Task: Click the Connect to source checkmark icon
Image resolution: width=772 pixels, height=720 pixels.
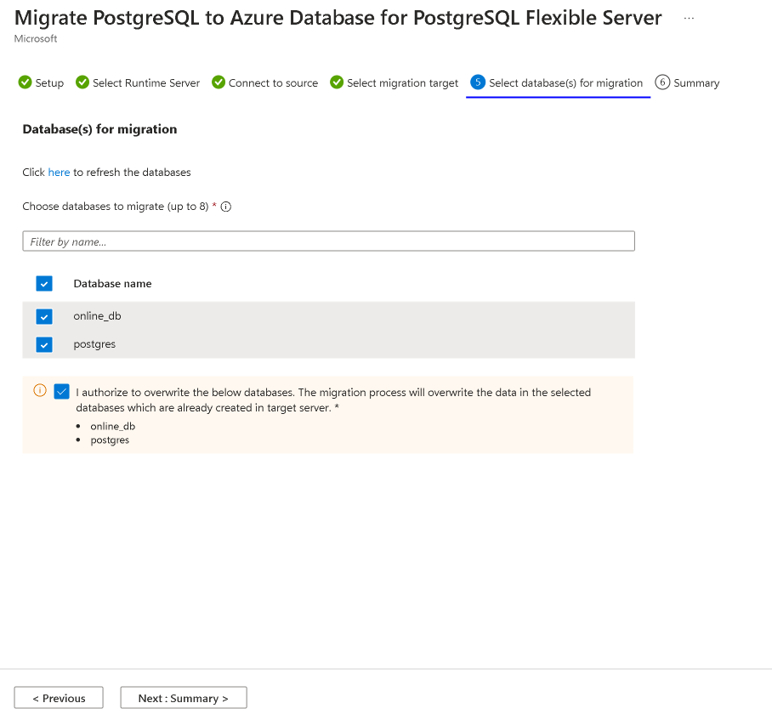Action: click(219, 83)
